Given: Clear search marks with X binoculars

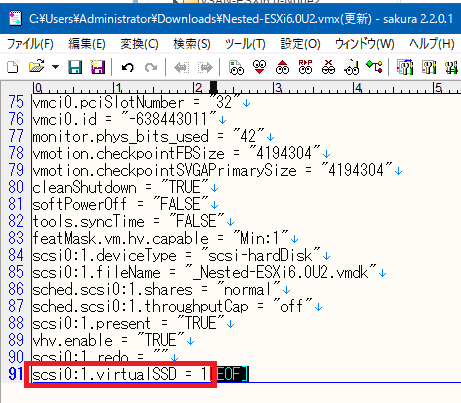Looking at the screenshot, I should (328, 67).
